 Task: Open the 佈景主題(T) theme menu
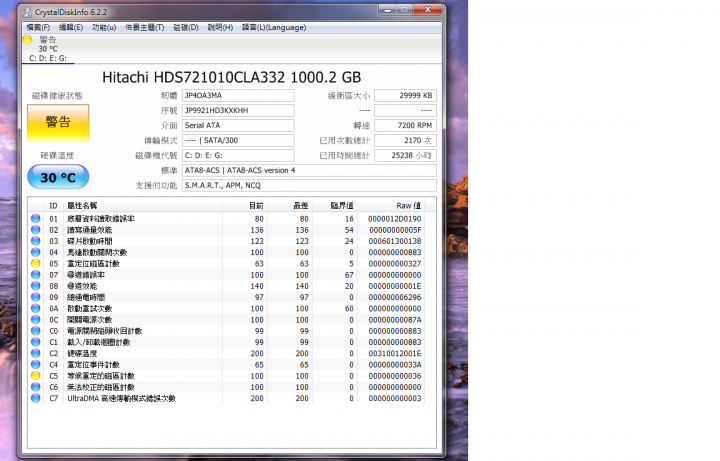tap(145, 28)
